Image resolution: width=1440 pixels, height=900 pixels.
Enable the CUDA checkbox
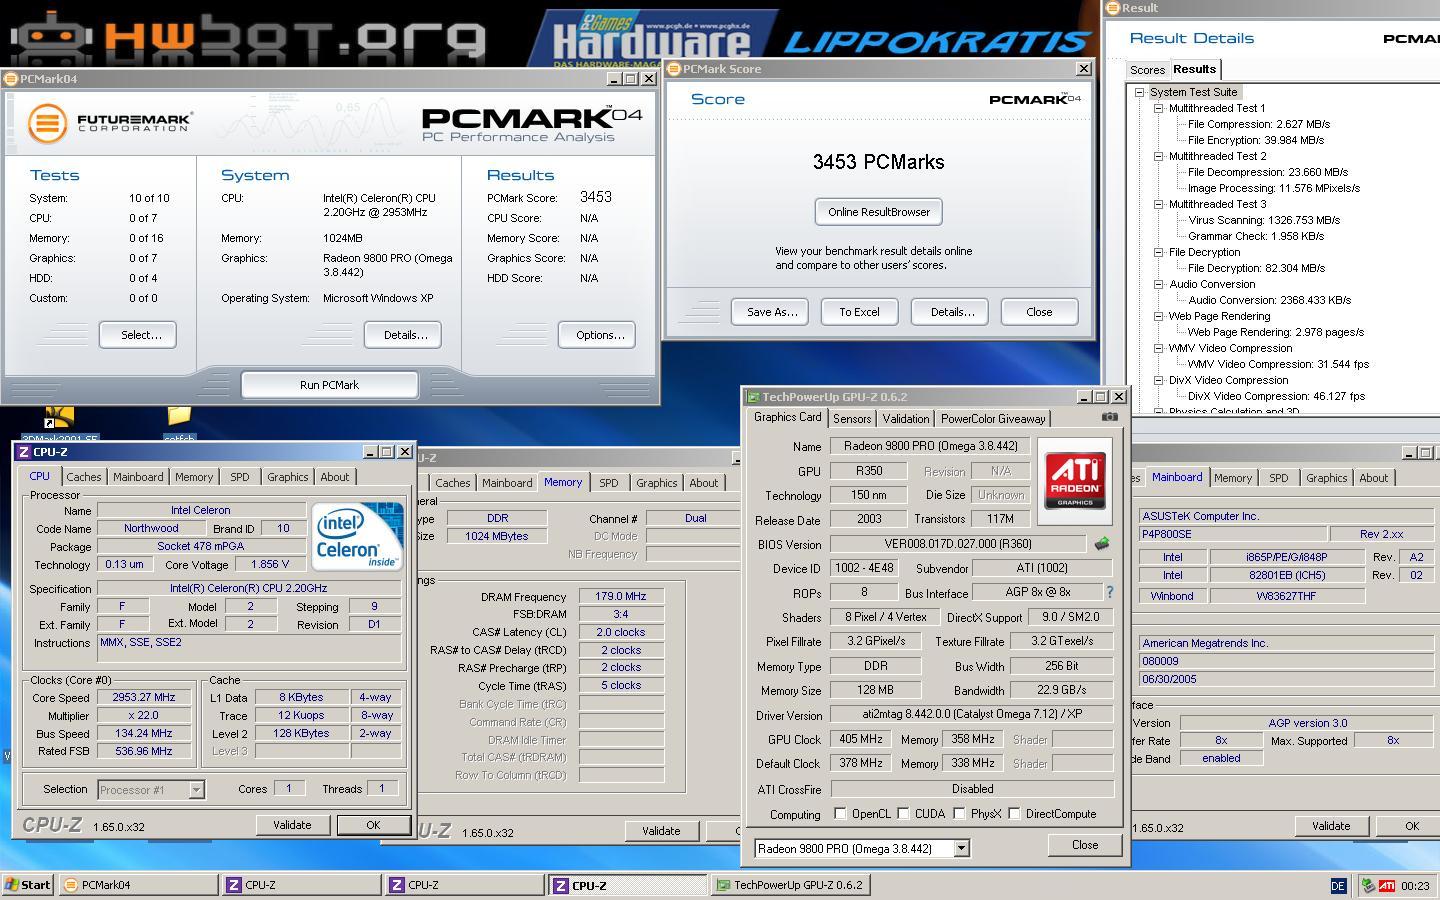coord(903,814)
